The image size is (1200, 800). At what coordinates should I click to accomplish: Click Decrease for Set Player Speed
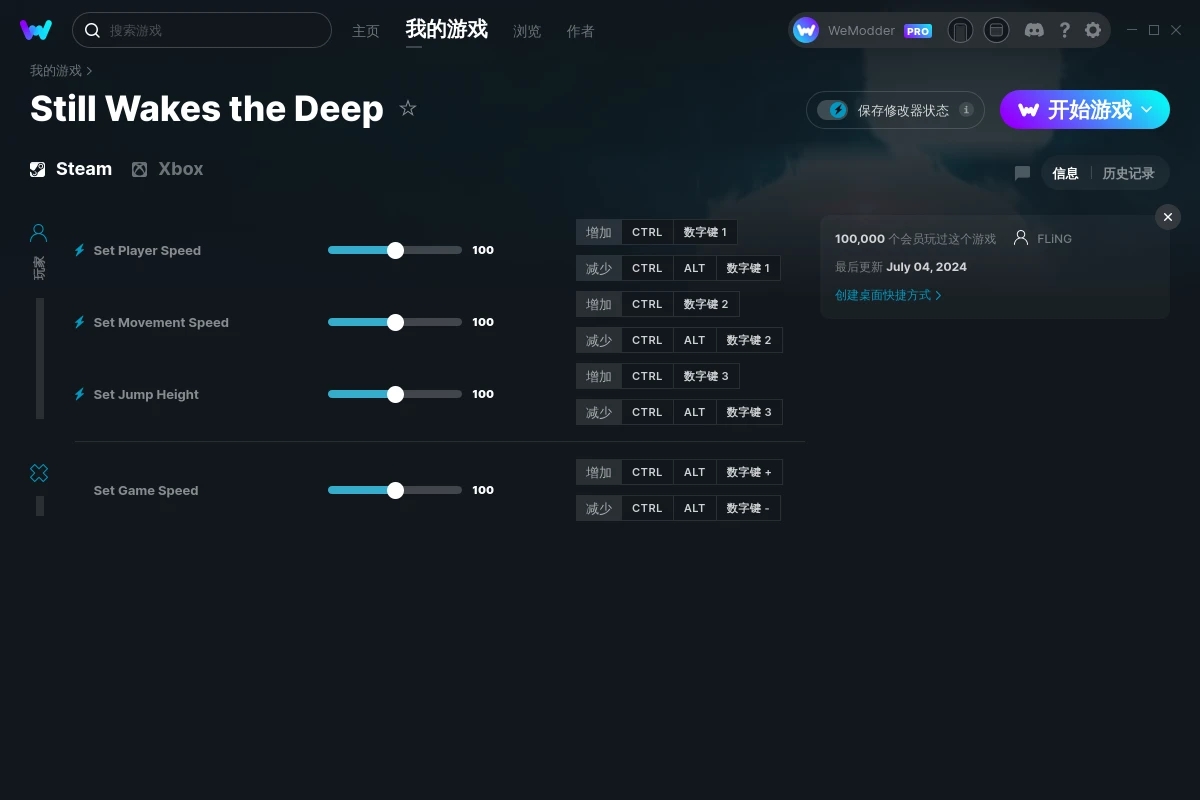pyautogui.click(x=599, y=268)
